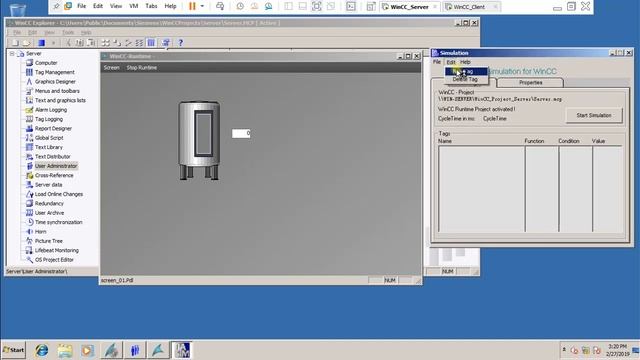
Task: Click Stop Runtime in runtime menu bar
Action: pos(142,68)
